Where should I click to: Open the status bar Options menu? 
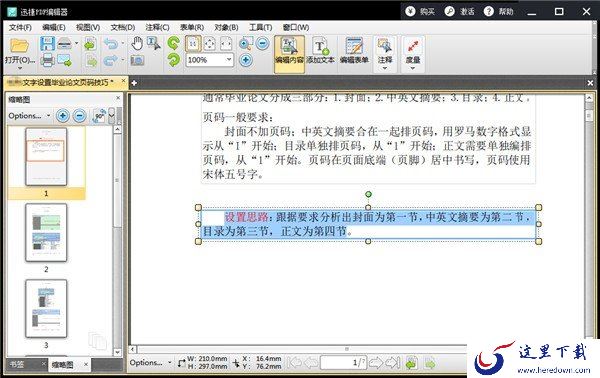(150, 362)
